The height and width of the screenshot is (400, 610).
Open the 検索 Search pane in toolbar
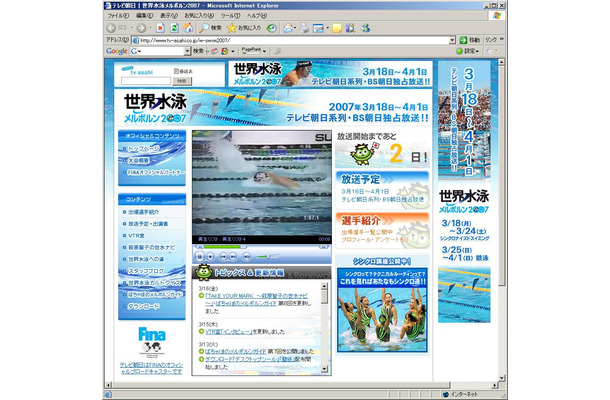pos(210,28)
